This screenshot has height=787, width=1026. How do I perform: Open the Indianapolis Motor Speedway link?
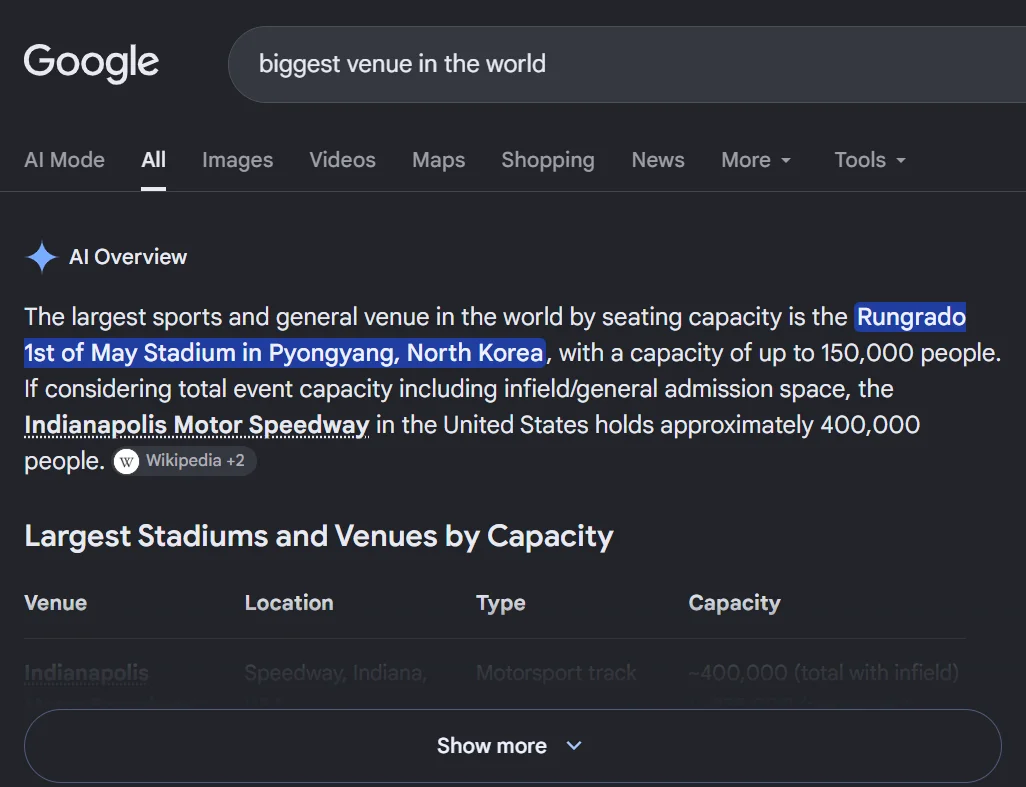197,425
